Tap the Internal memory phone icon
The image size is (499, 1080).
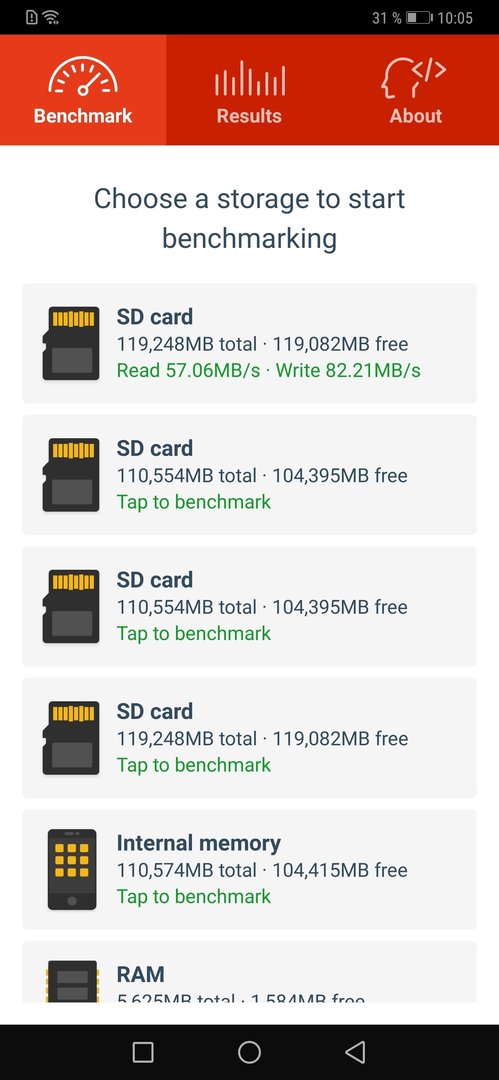coord(72,869)
